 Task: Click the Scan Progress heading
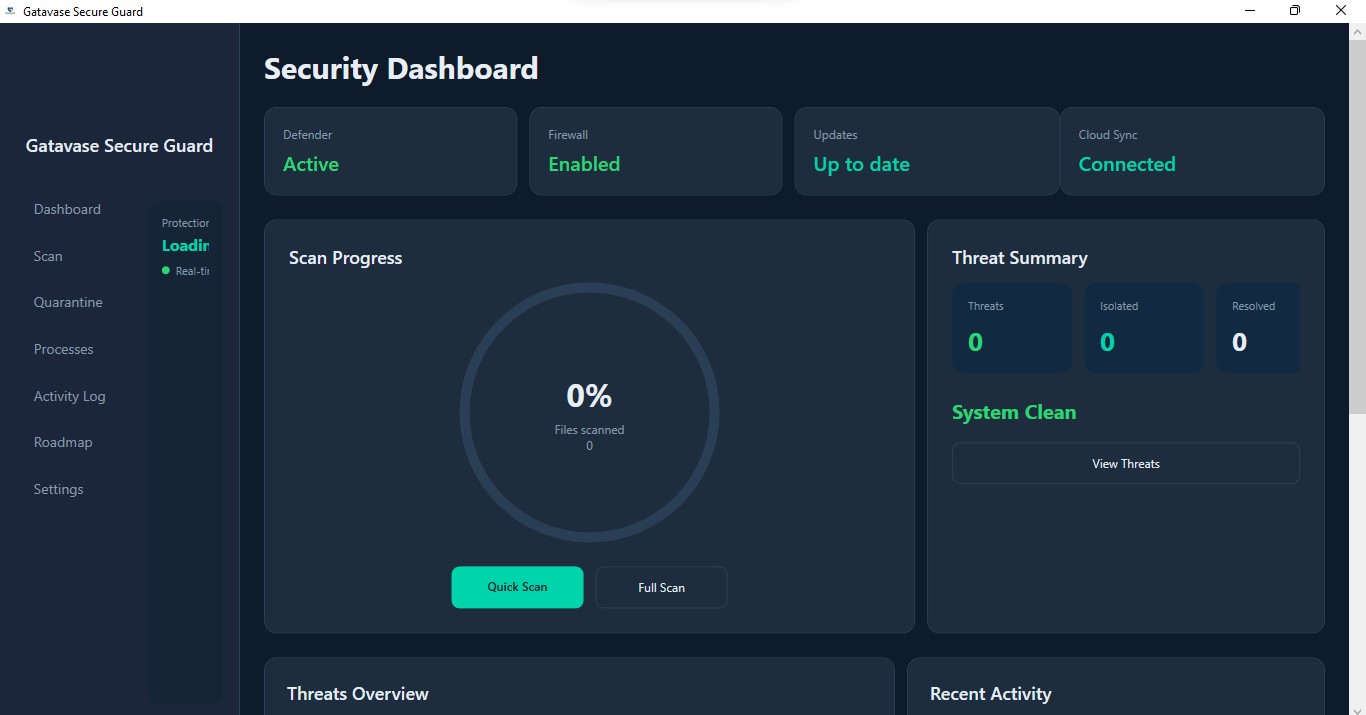345,258
